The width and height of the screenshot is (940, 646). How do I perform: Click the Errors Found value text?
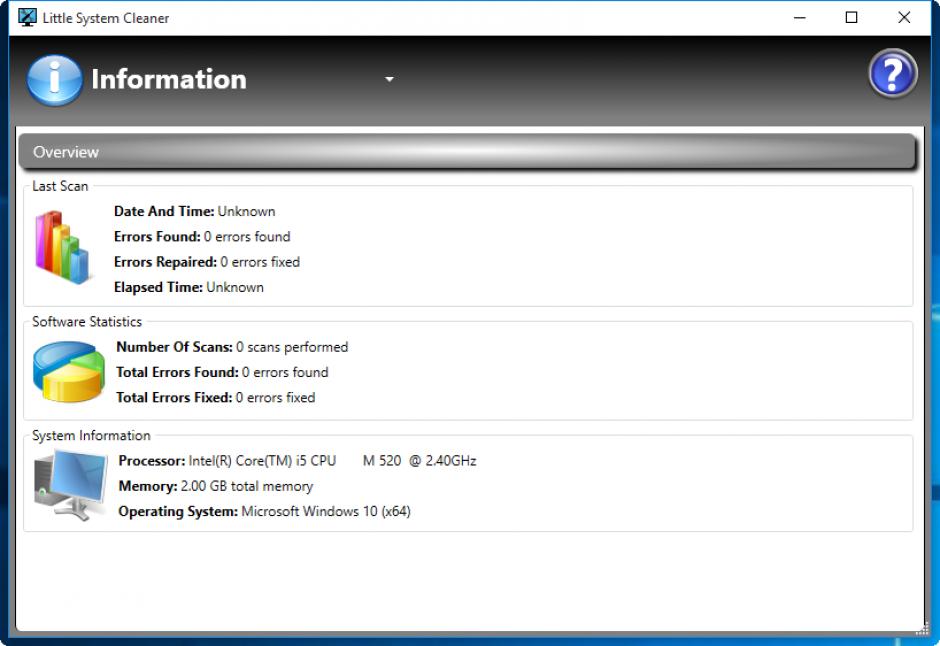click(x=247, y=237)
